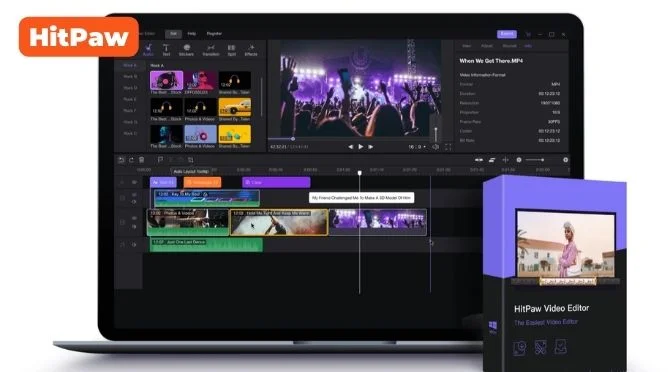
Task: Open the Audio library tab
Action: click(148, 50)
